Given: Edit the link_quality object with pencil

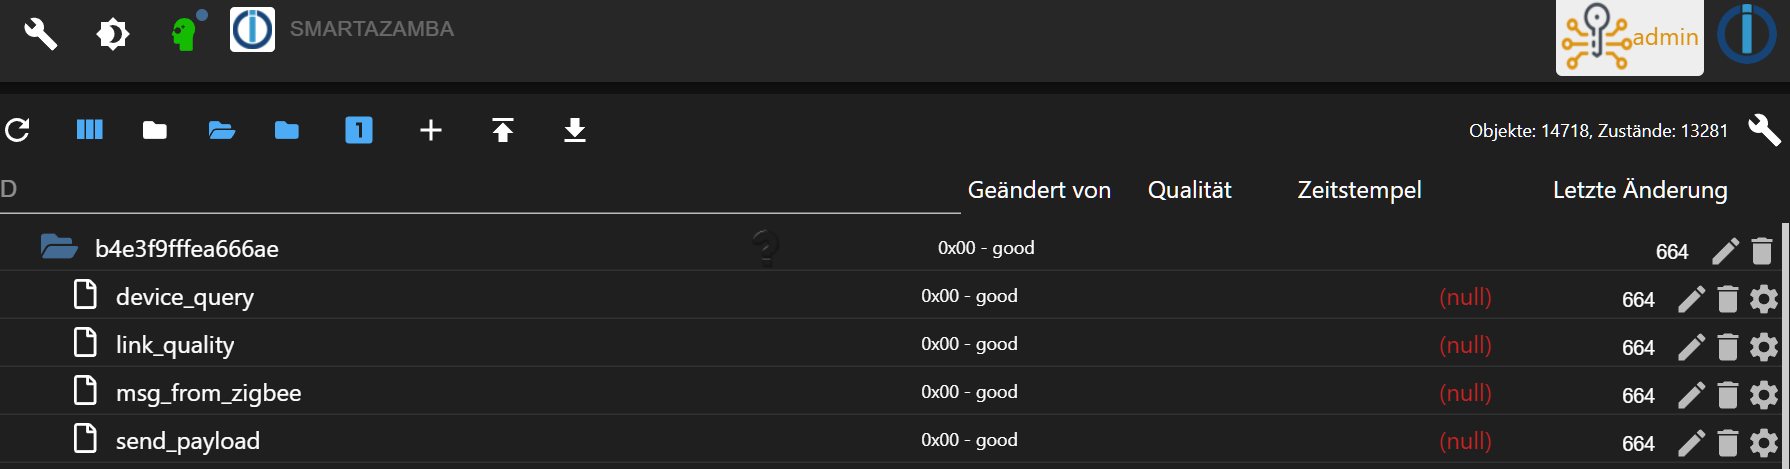Looking at the screenshot, I should [1691, 347].
